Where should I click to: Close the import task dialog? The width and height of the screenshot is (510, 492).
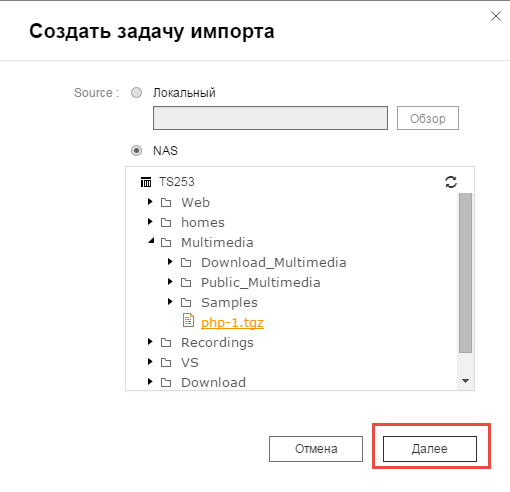click(496, 16)
